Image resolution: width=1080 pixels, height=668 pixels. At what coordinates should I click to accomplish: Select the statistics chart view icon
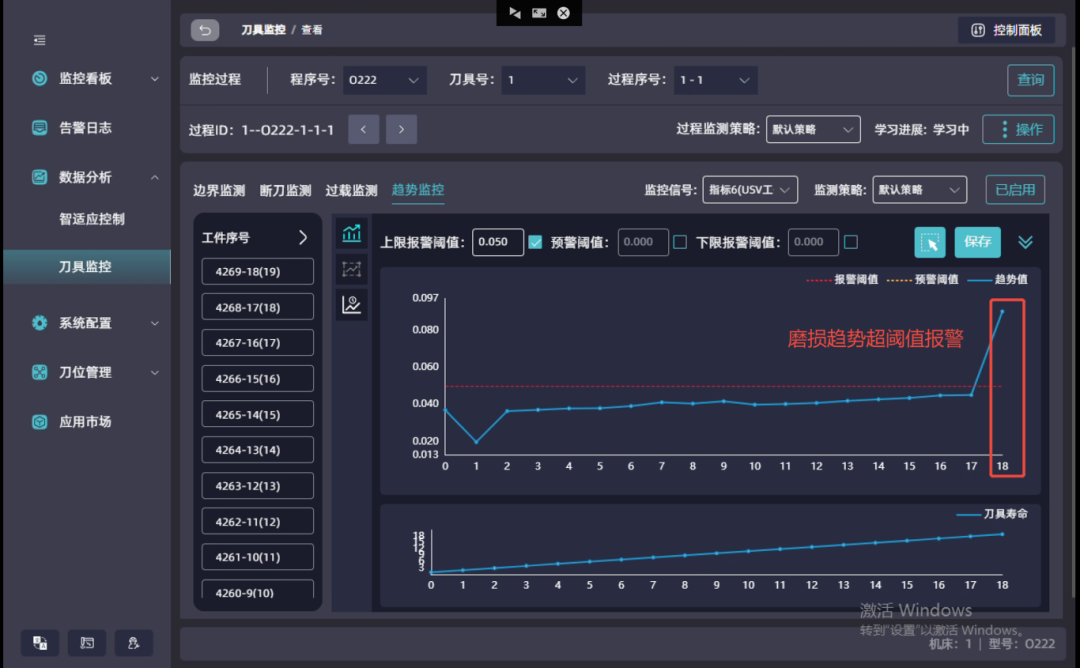[351, 304]
